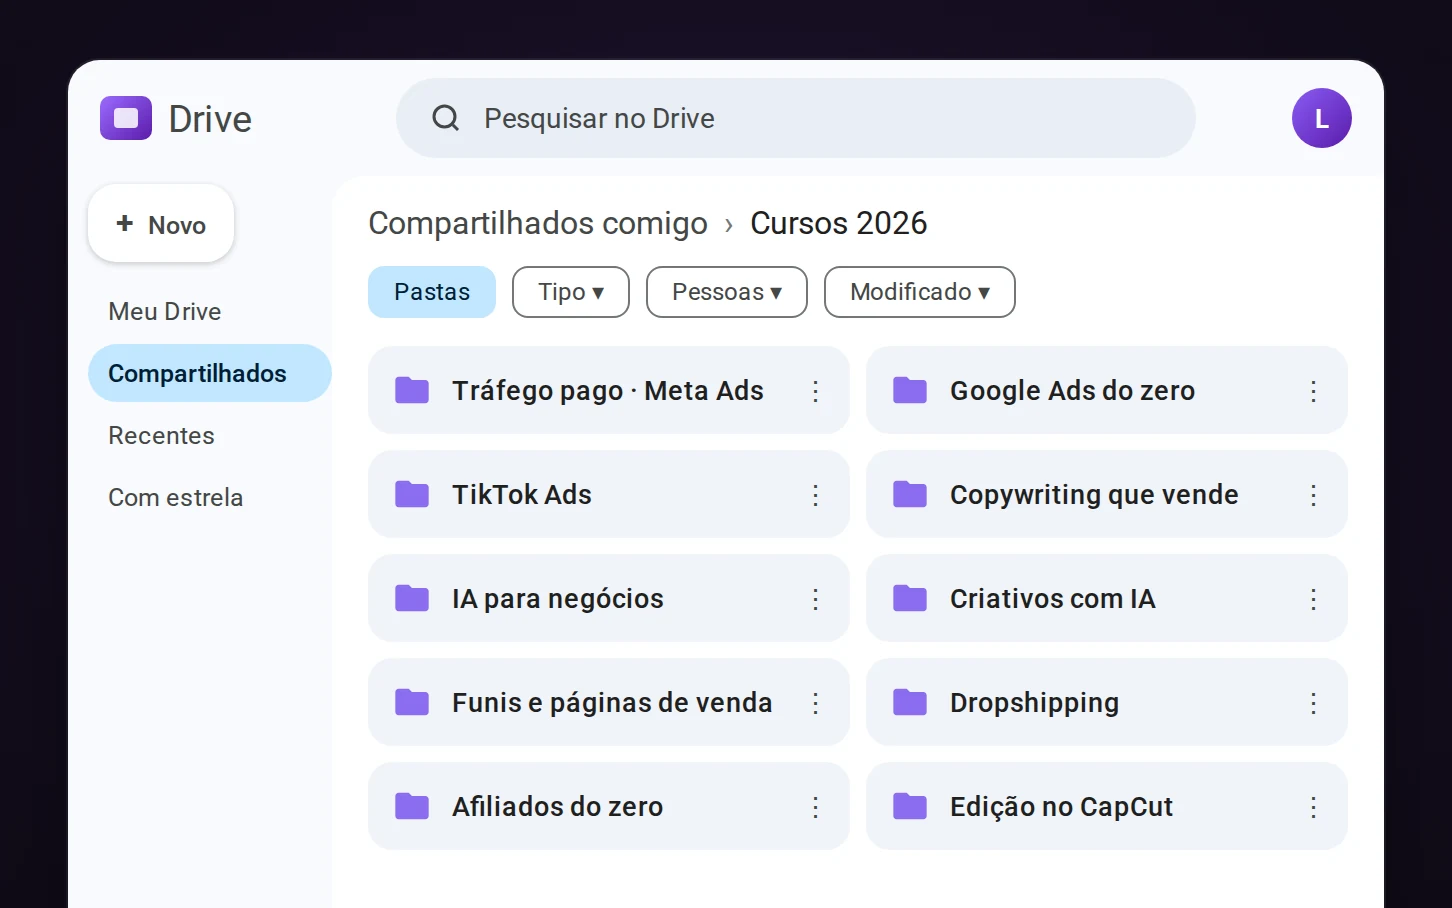The height and width of the screenshot is (908, 1452).
Task: Click the purple Drive logo icon
Action: 126,118
